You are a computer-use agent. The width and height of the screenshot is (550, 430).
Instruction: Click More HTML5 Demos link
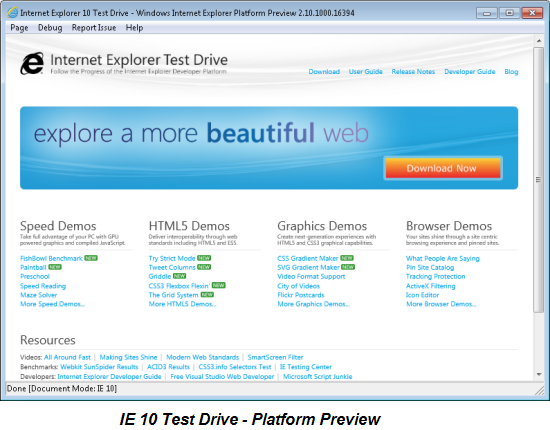(182, 304)
